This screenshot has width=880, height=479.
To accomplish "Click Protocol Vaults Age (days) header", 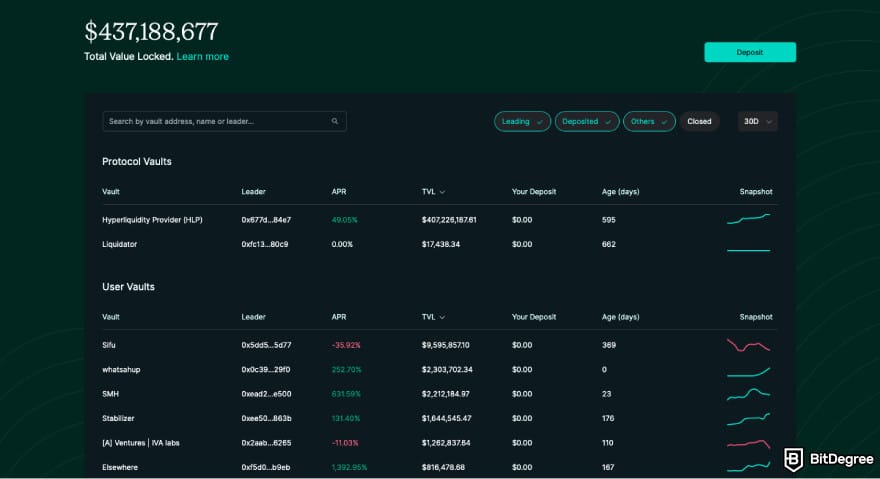I will 621,191.
